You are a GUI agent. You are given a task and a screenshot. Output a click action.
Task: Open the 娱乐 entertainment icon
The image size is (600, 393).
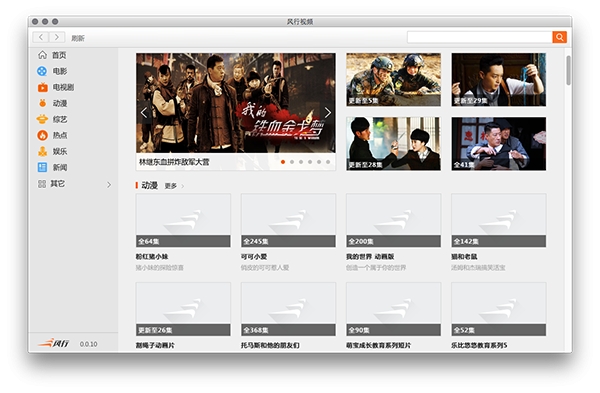coord(42,152)
